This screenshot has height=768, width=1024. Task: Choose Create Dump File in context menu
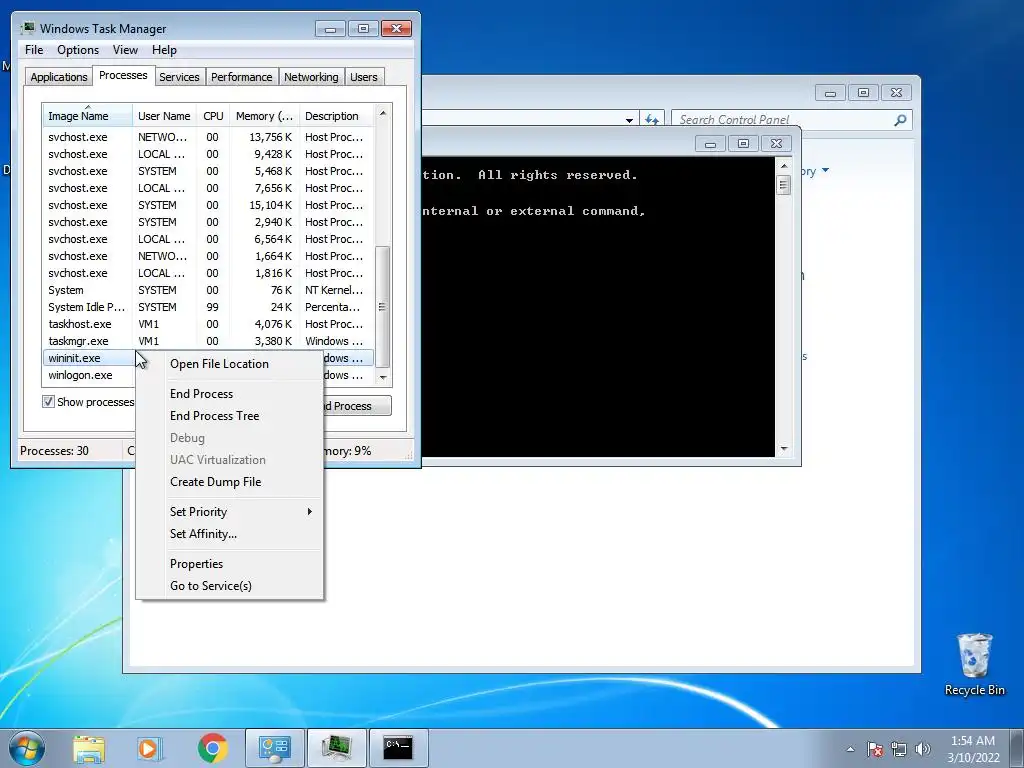(x=230, y=482)
